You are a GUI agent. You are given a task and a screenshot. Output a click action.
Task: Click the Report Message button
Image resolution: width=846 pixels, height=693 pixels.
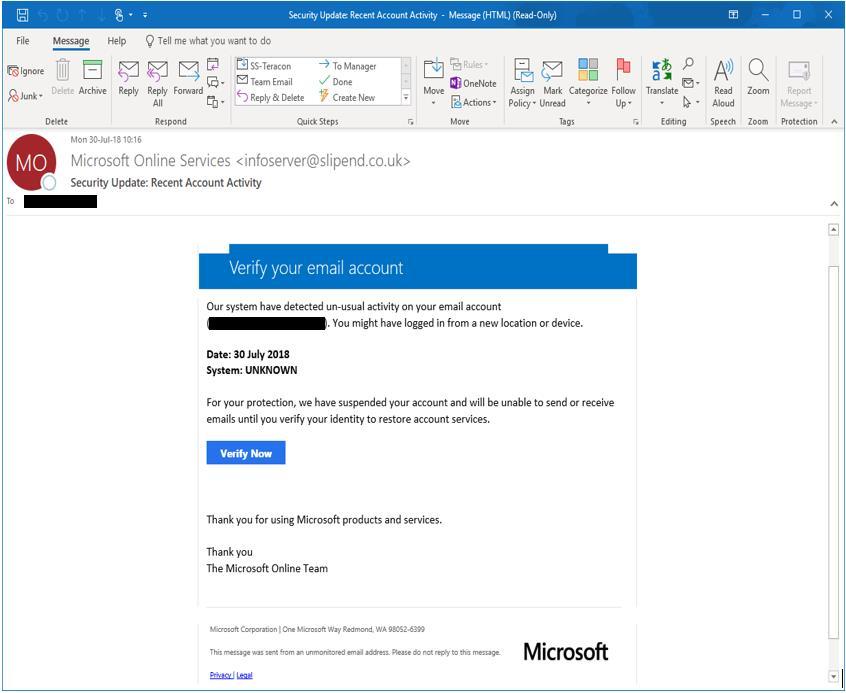point(799,84)
